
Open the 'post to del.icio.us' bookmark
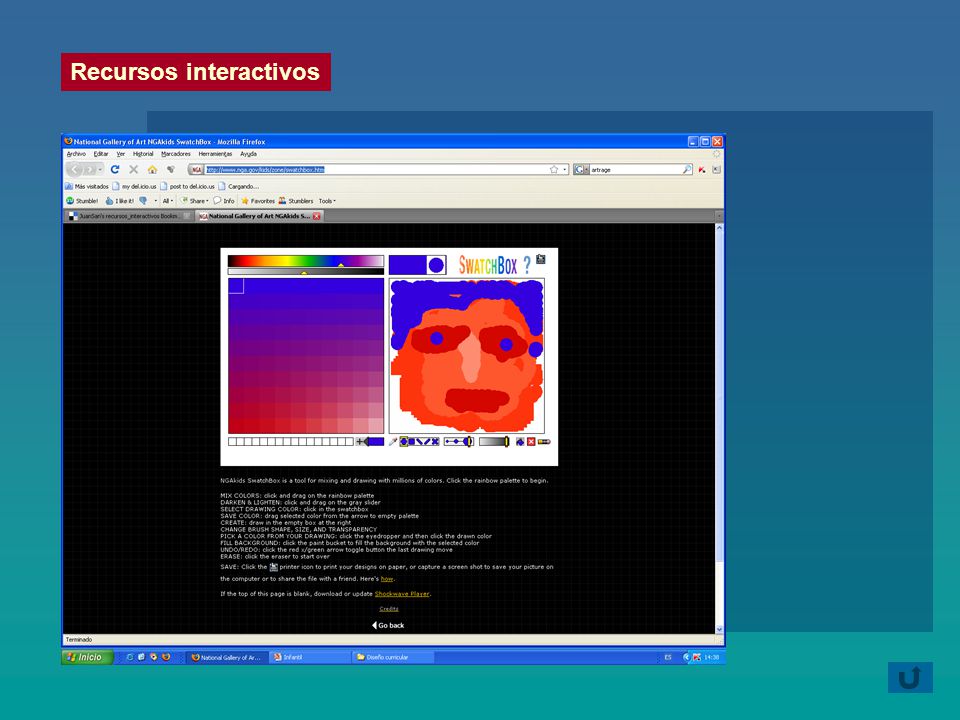coord(187,186)
